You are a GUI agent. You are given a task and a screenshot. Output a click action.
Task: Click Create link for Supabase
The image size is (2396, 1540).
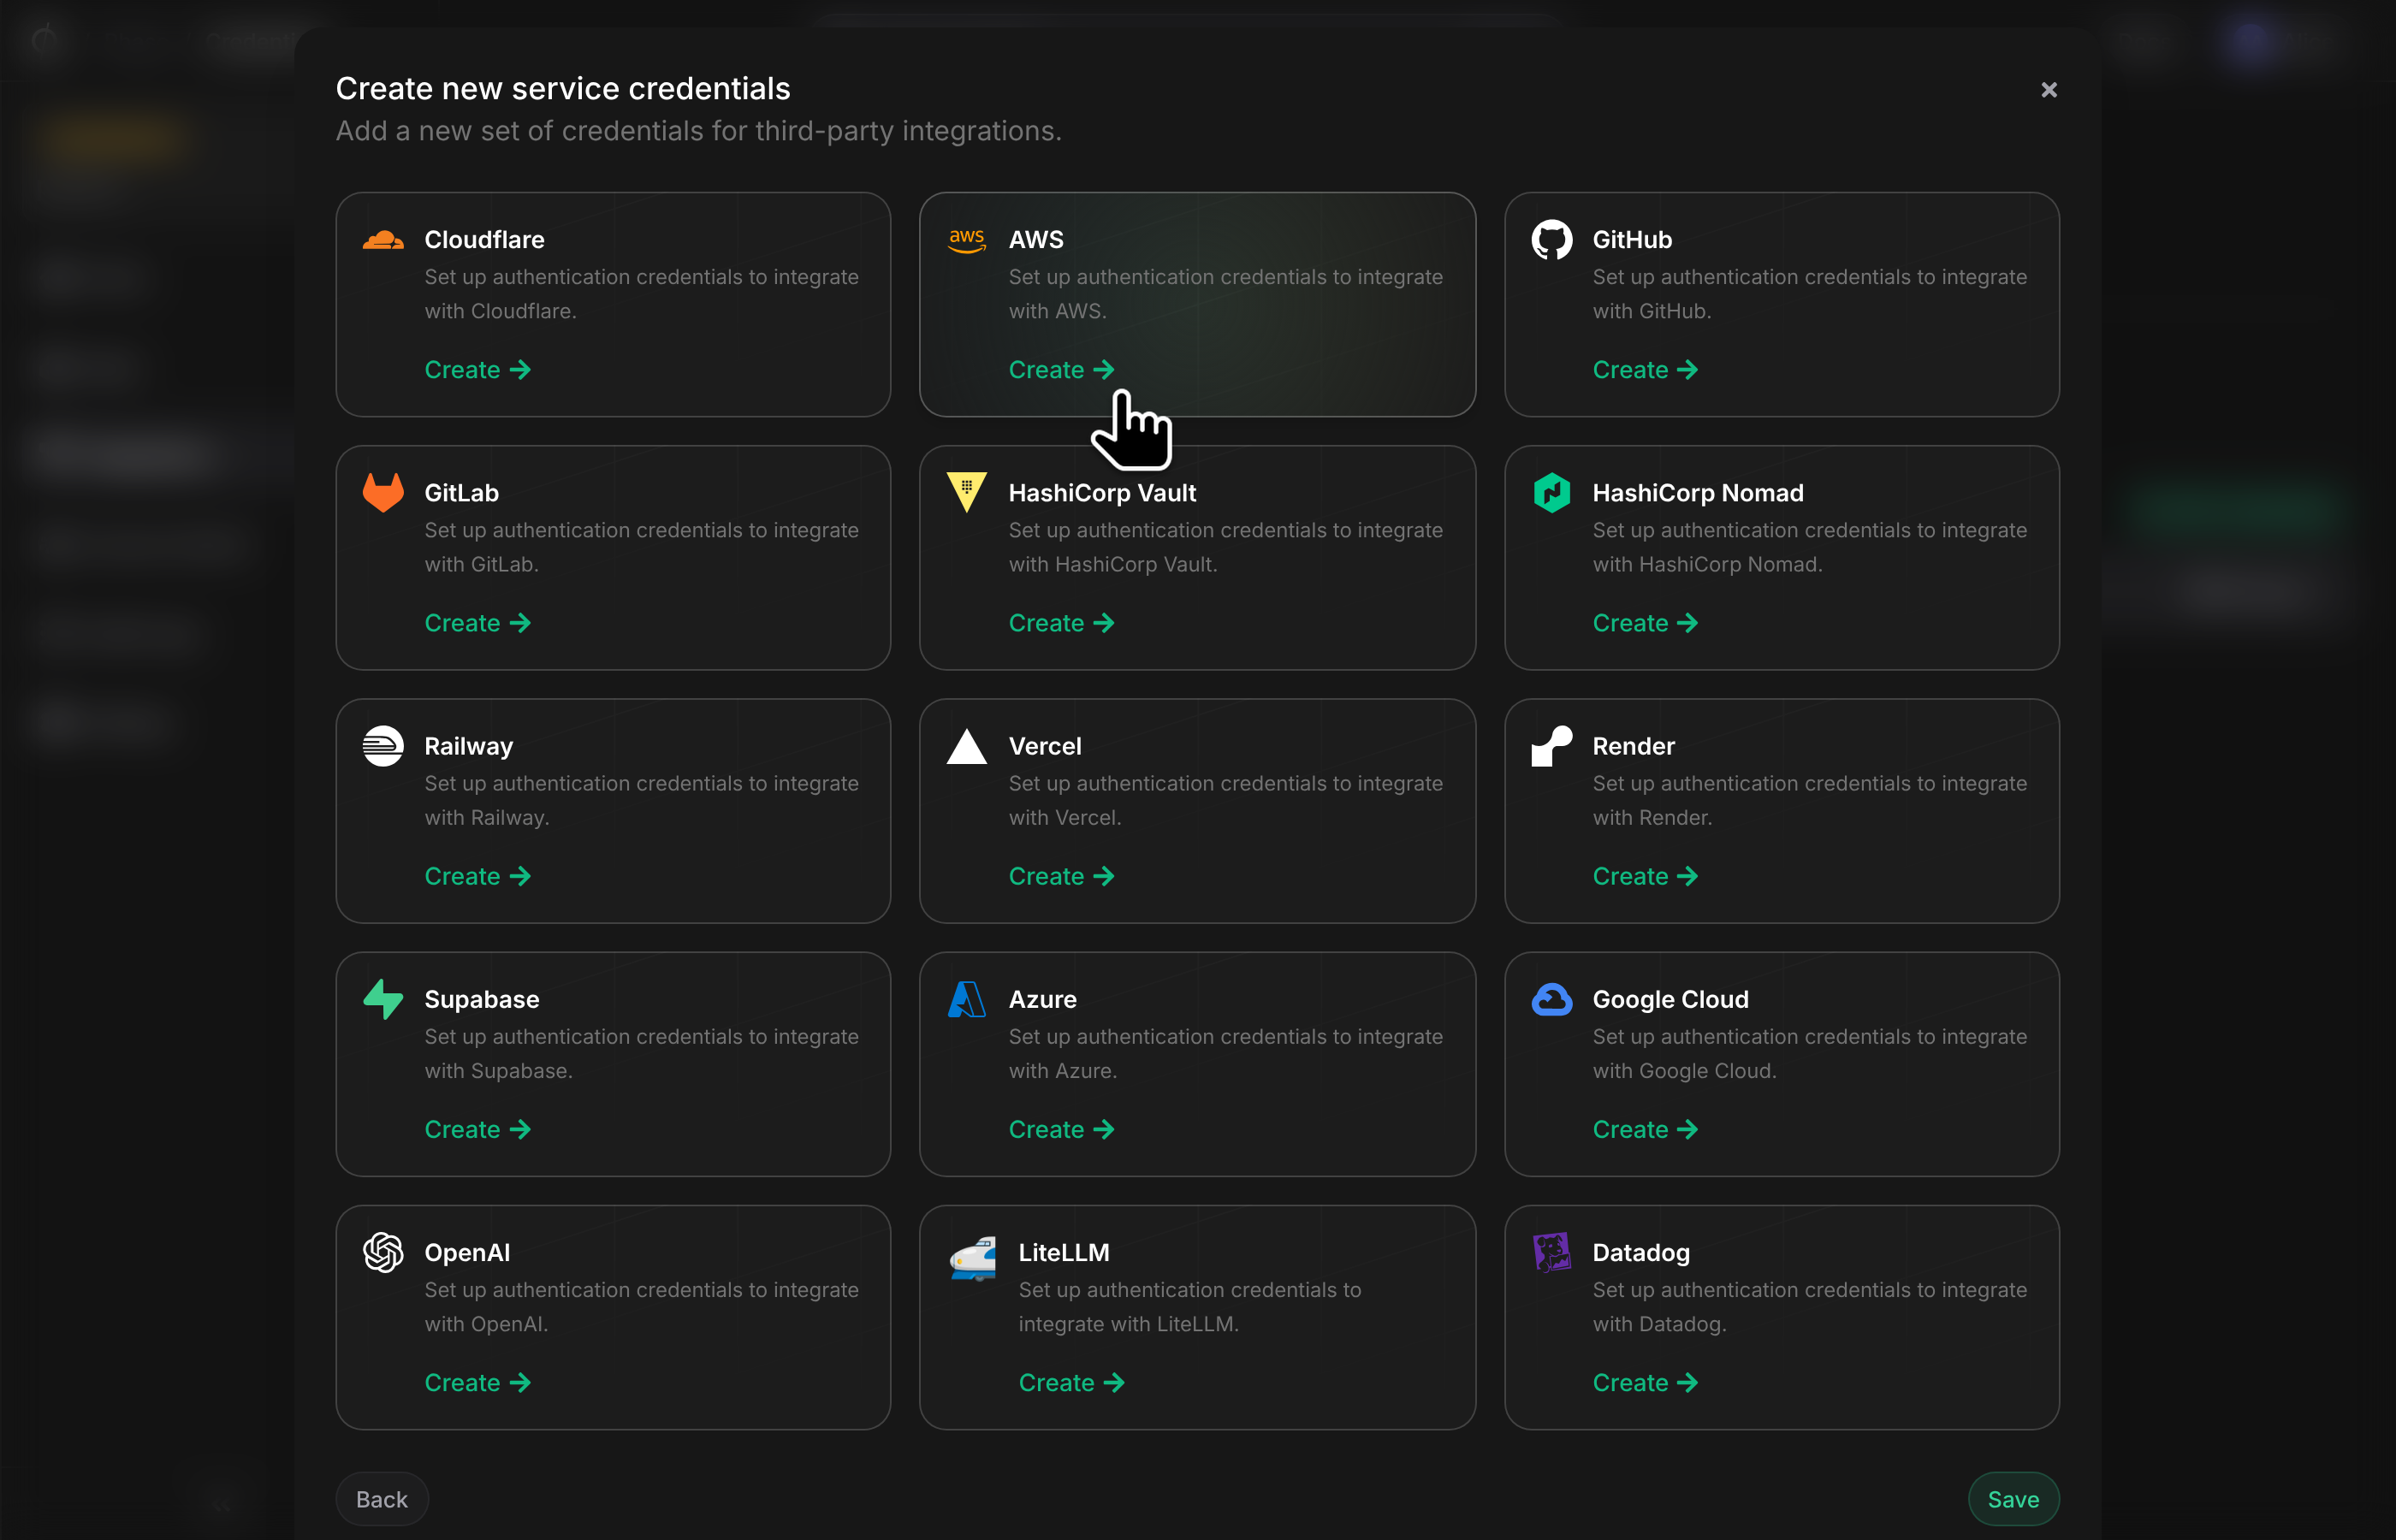[x=477, y=1129]
